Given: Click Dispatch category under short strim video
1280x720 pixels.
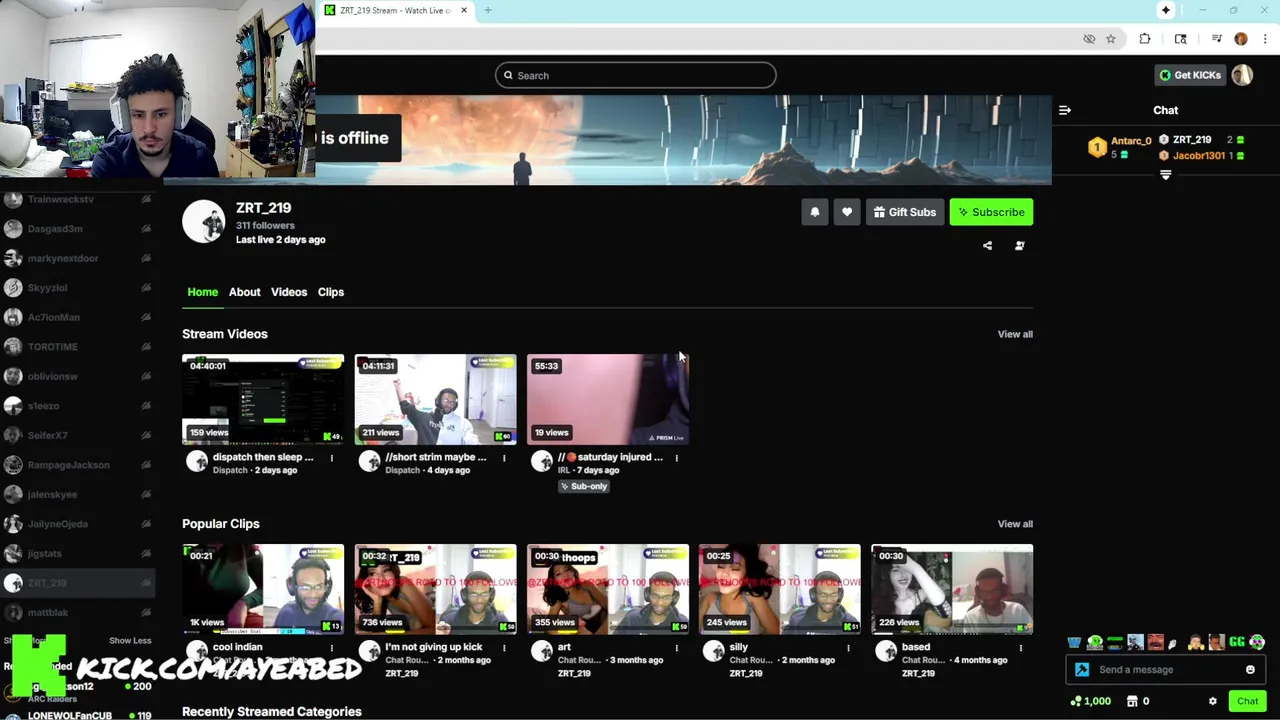Looking at the screenshot, I should tap(402, 470).
